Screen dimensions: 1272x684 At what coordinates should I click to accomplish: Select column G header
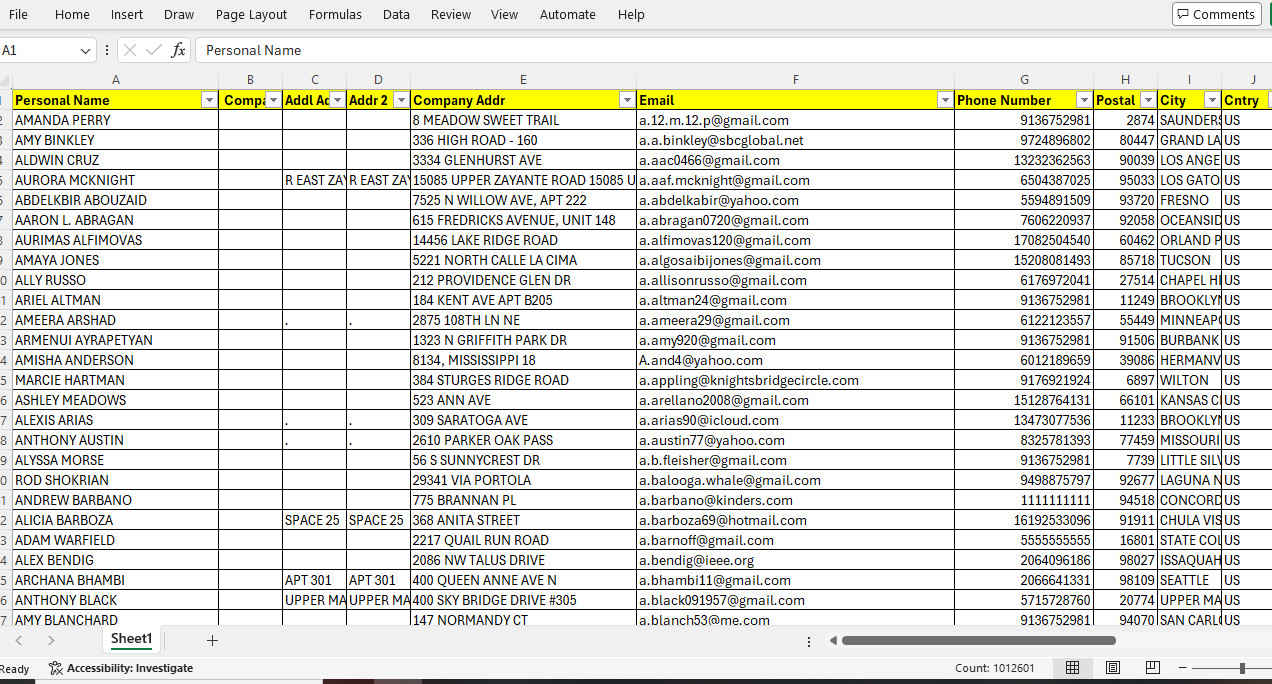click(x=1024, y=80)
